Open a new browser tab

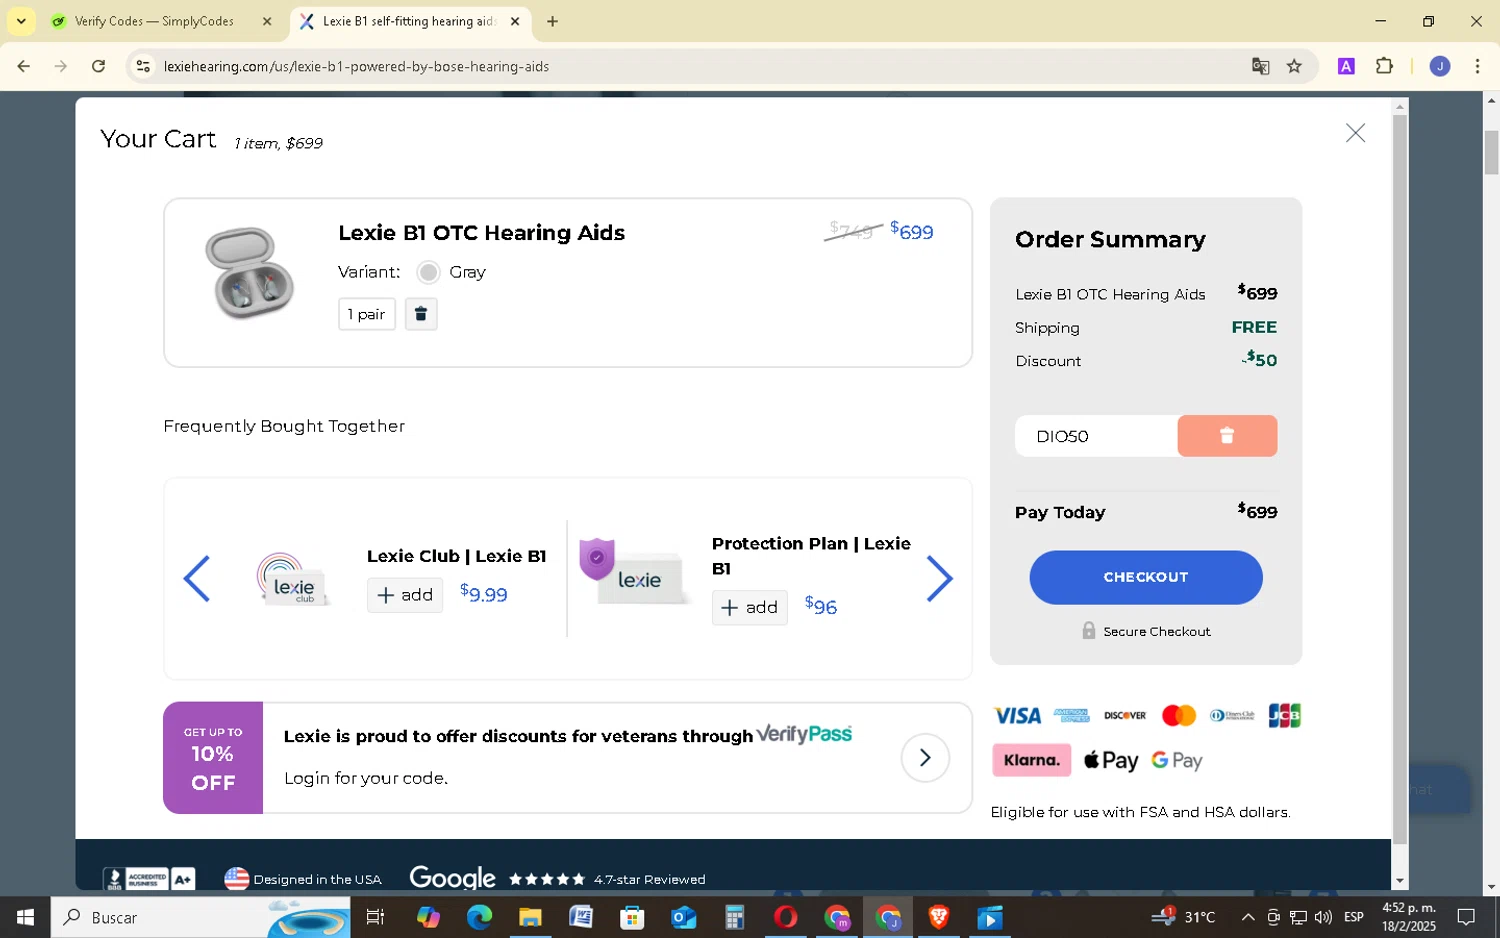coord(552,21)
